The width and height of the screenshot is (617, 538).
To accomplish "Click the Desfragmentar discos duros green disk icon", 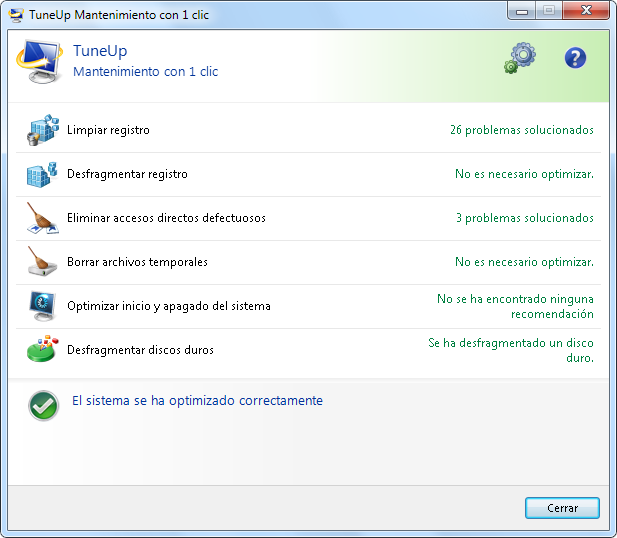I will click(x=42, y=349).
